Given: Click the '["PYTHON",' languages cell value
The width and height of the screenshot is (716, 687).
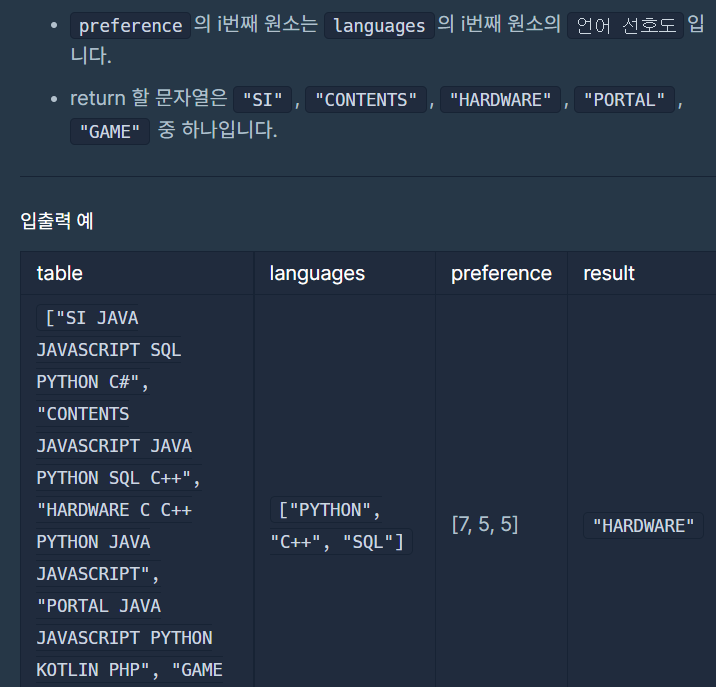Looking at the screenshot, I should tap(326, 510).
